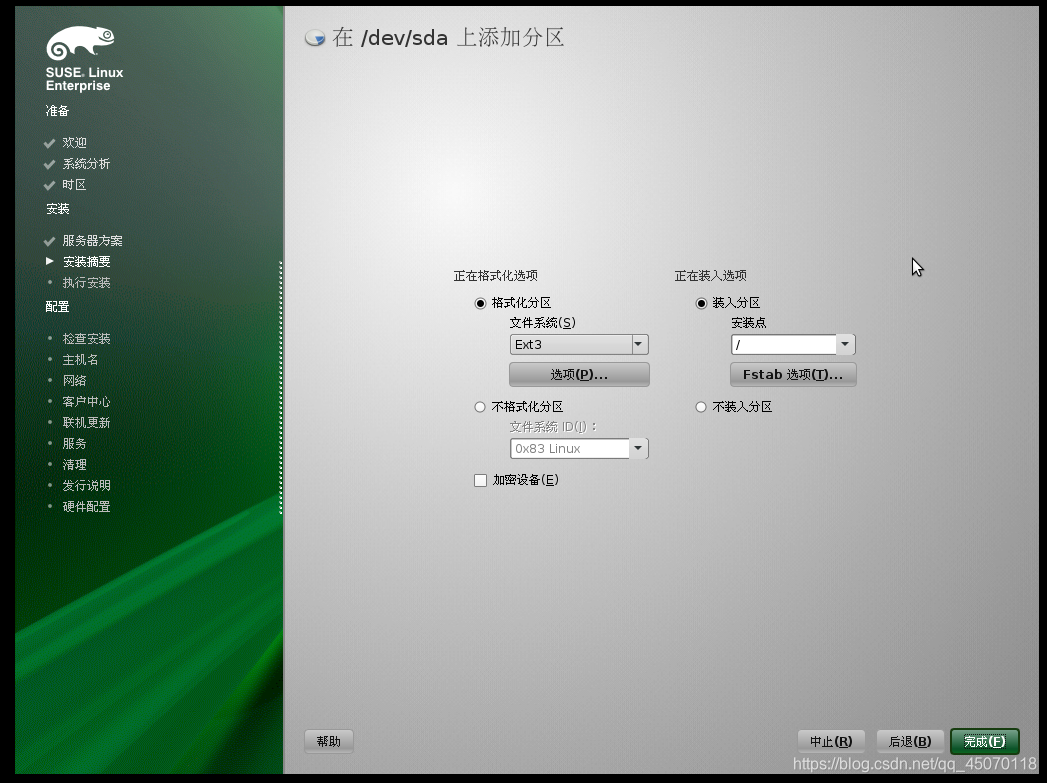Click the 正在格式化选项 group label
Viewport: 1047px width, 783px height.
point(495,276)
